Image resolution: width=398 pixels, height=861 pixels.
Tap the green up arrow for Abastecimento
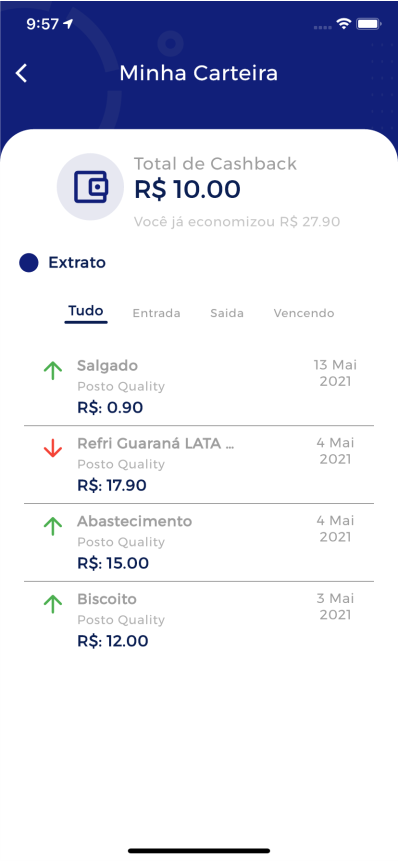53,527
